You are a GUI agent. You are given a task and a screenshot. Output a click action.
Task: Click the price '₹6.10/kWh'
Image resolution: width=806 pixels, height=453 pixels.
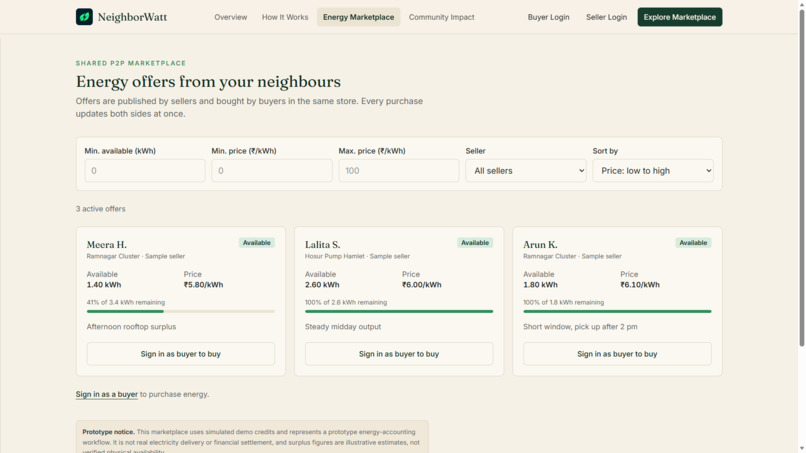coord(640,285)
